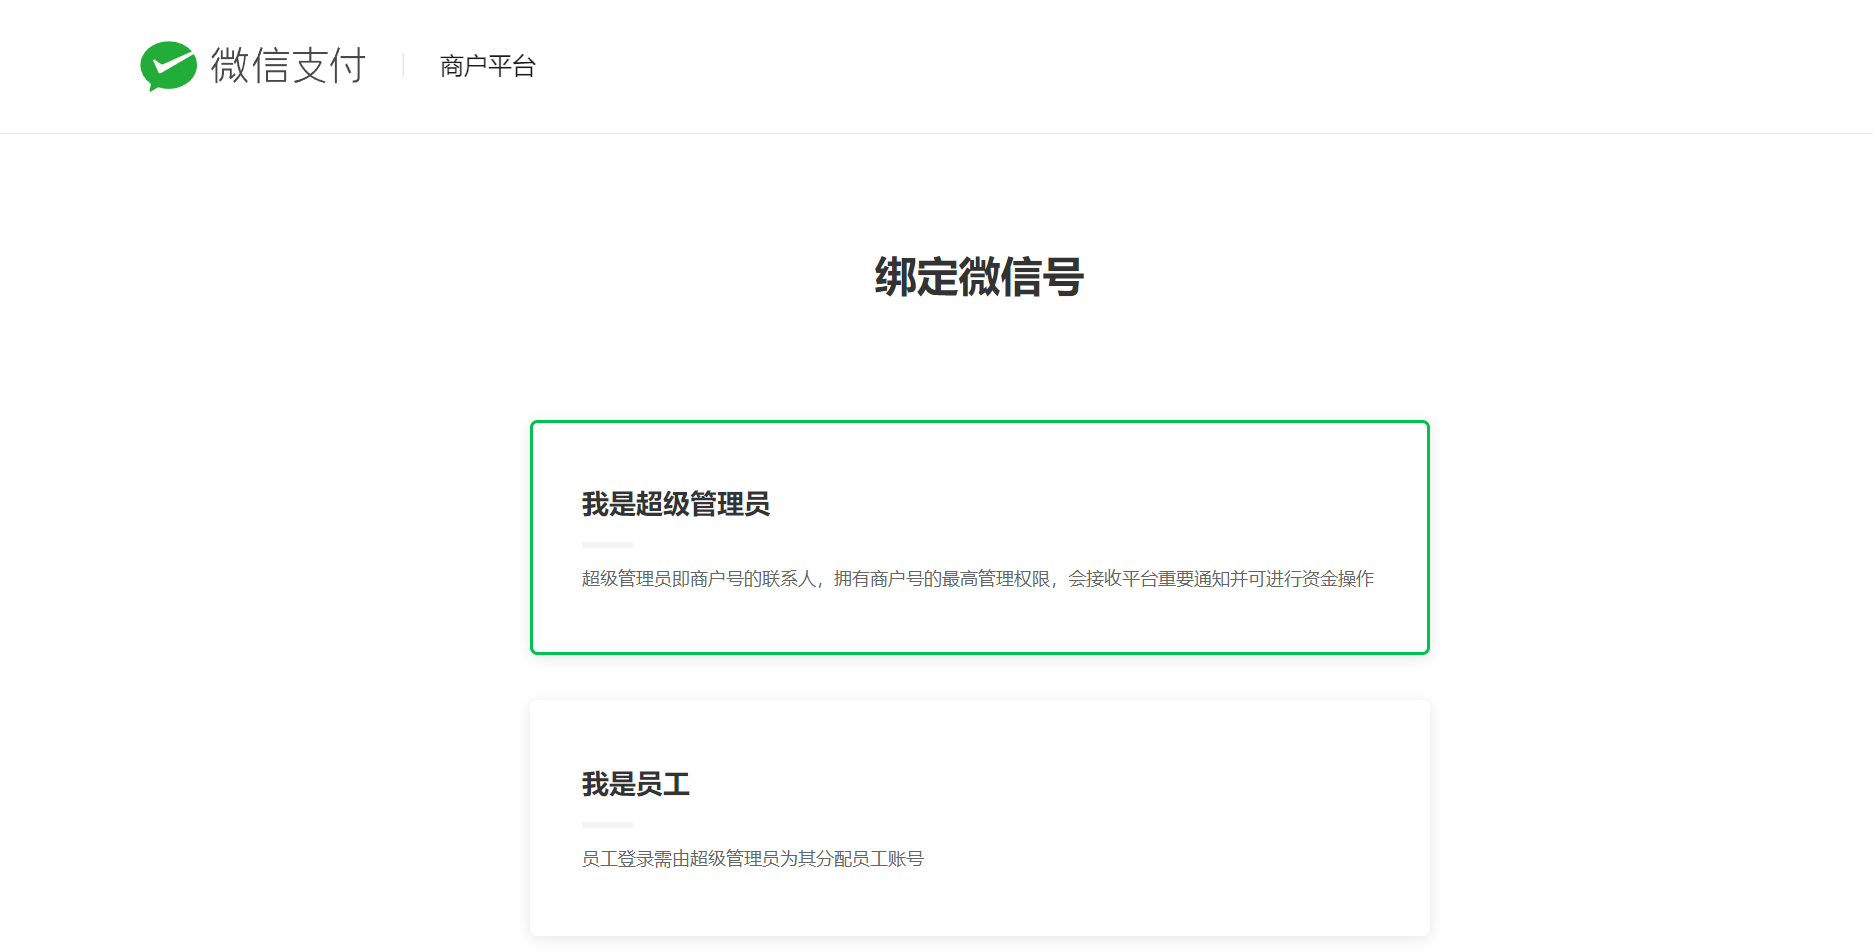Click the green speech-bubble icon top left
1873x952 pixels.
[x=168, y=64]
